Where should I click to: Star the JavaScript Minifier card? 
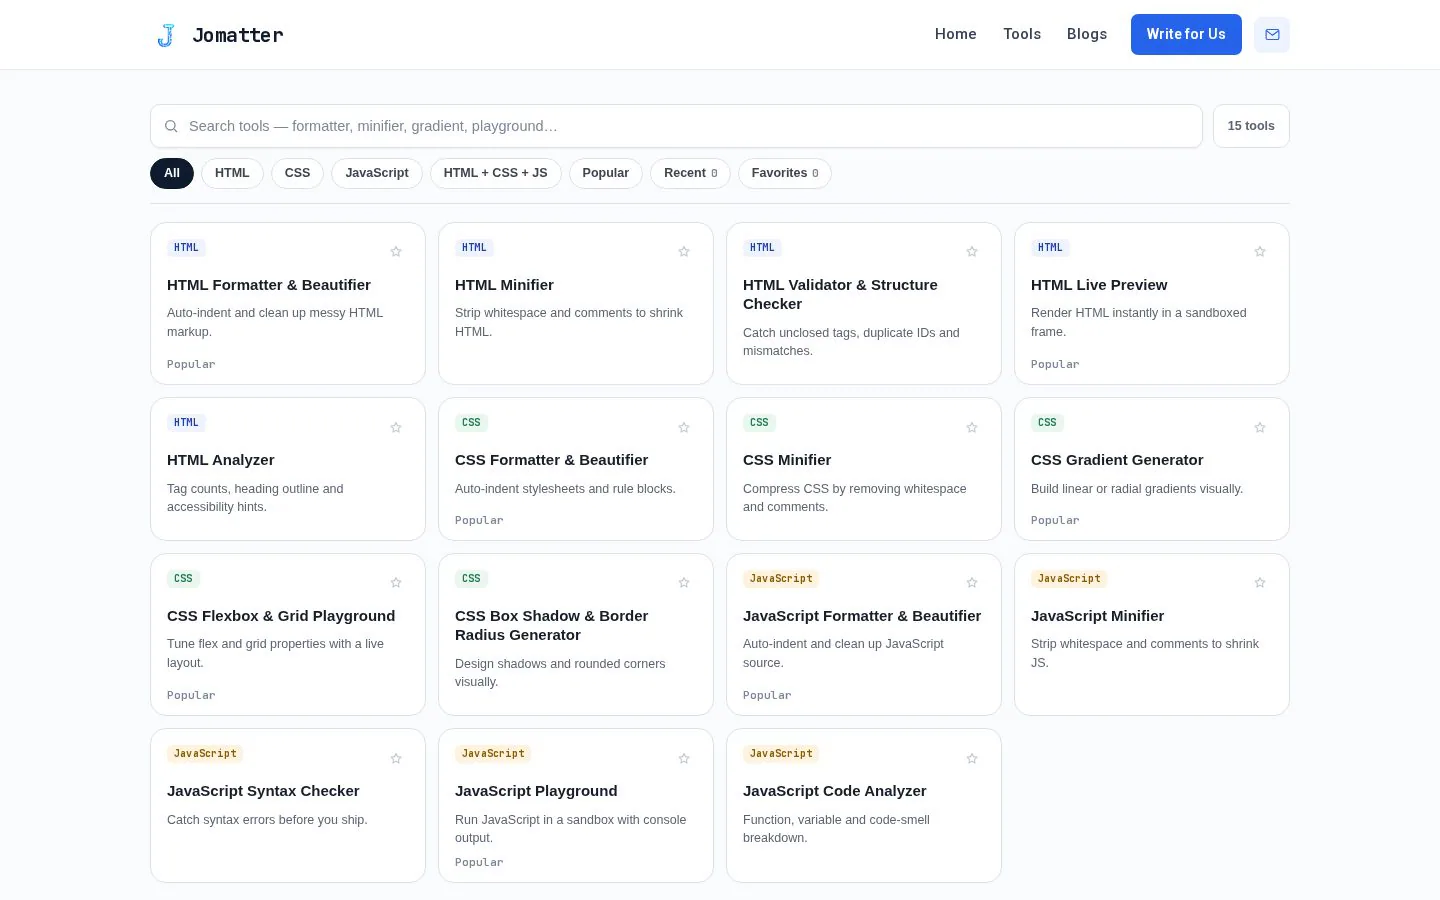pyautogui.click(x=1260, y=583)
